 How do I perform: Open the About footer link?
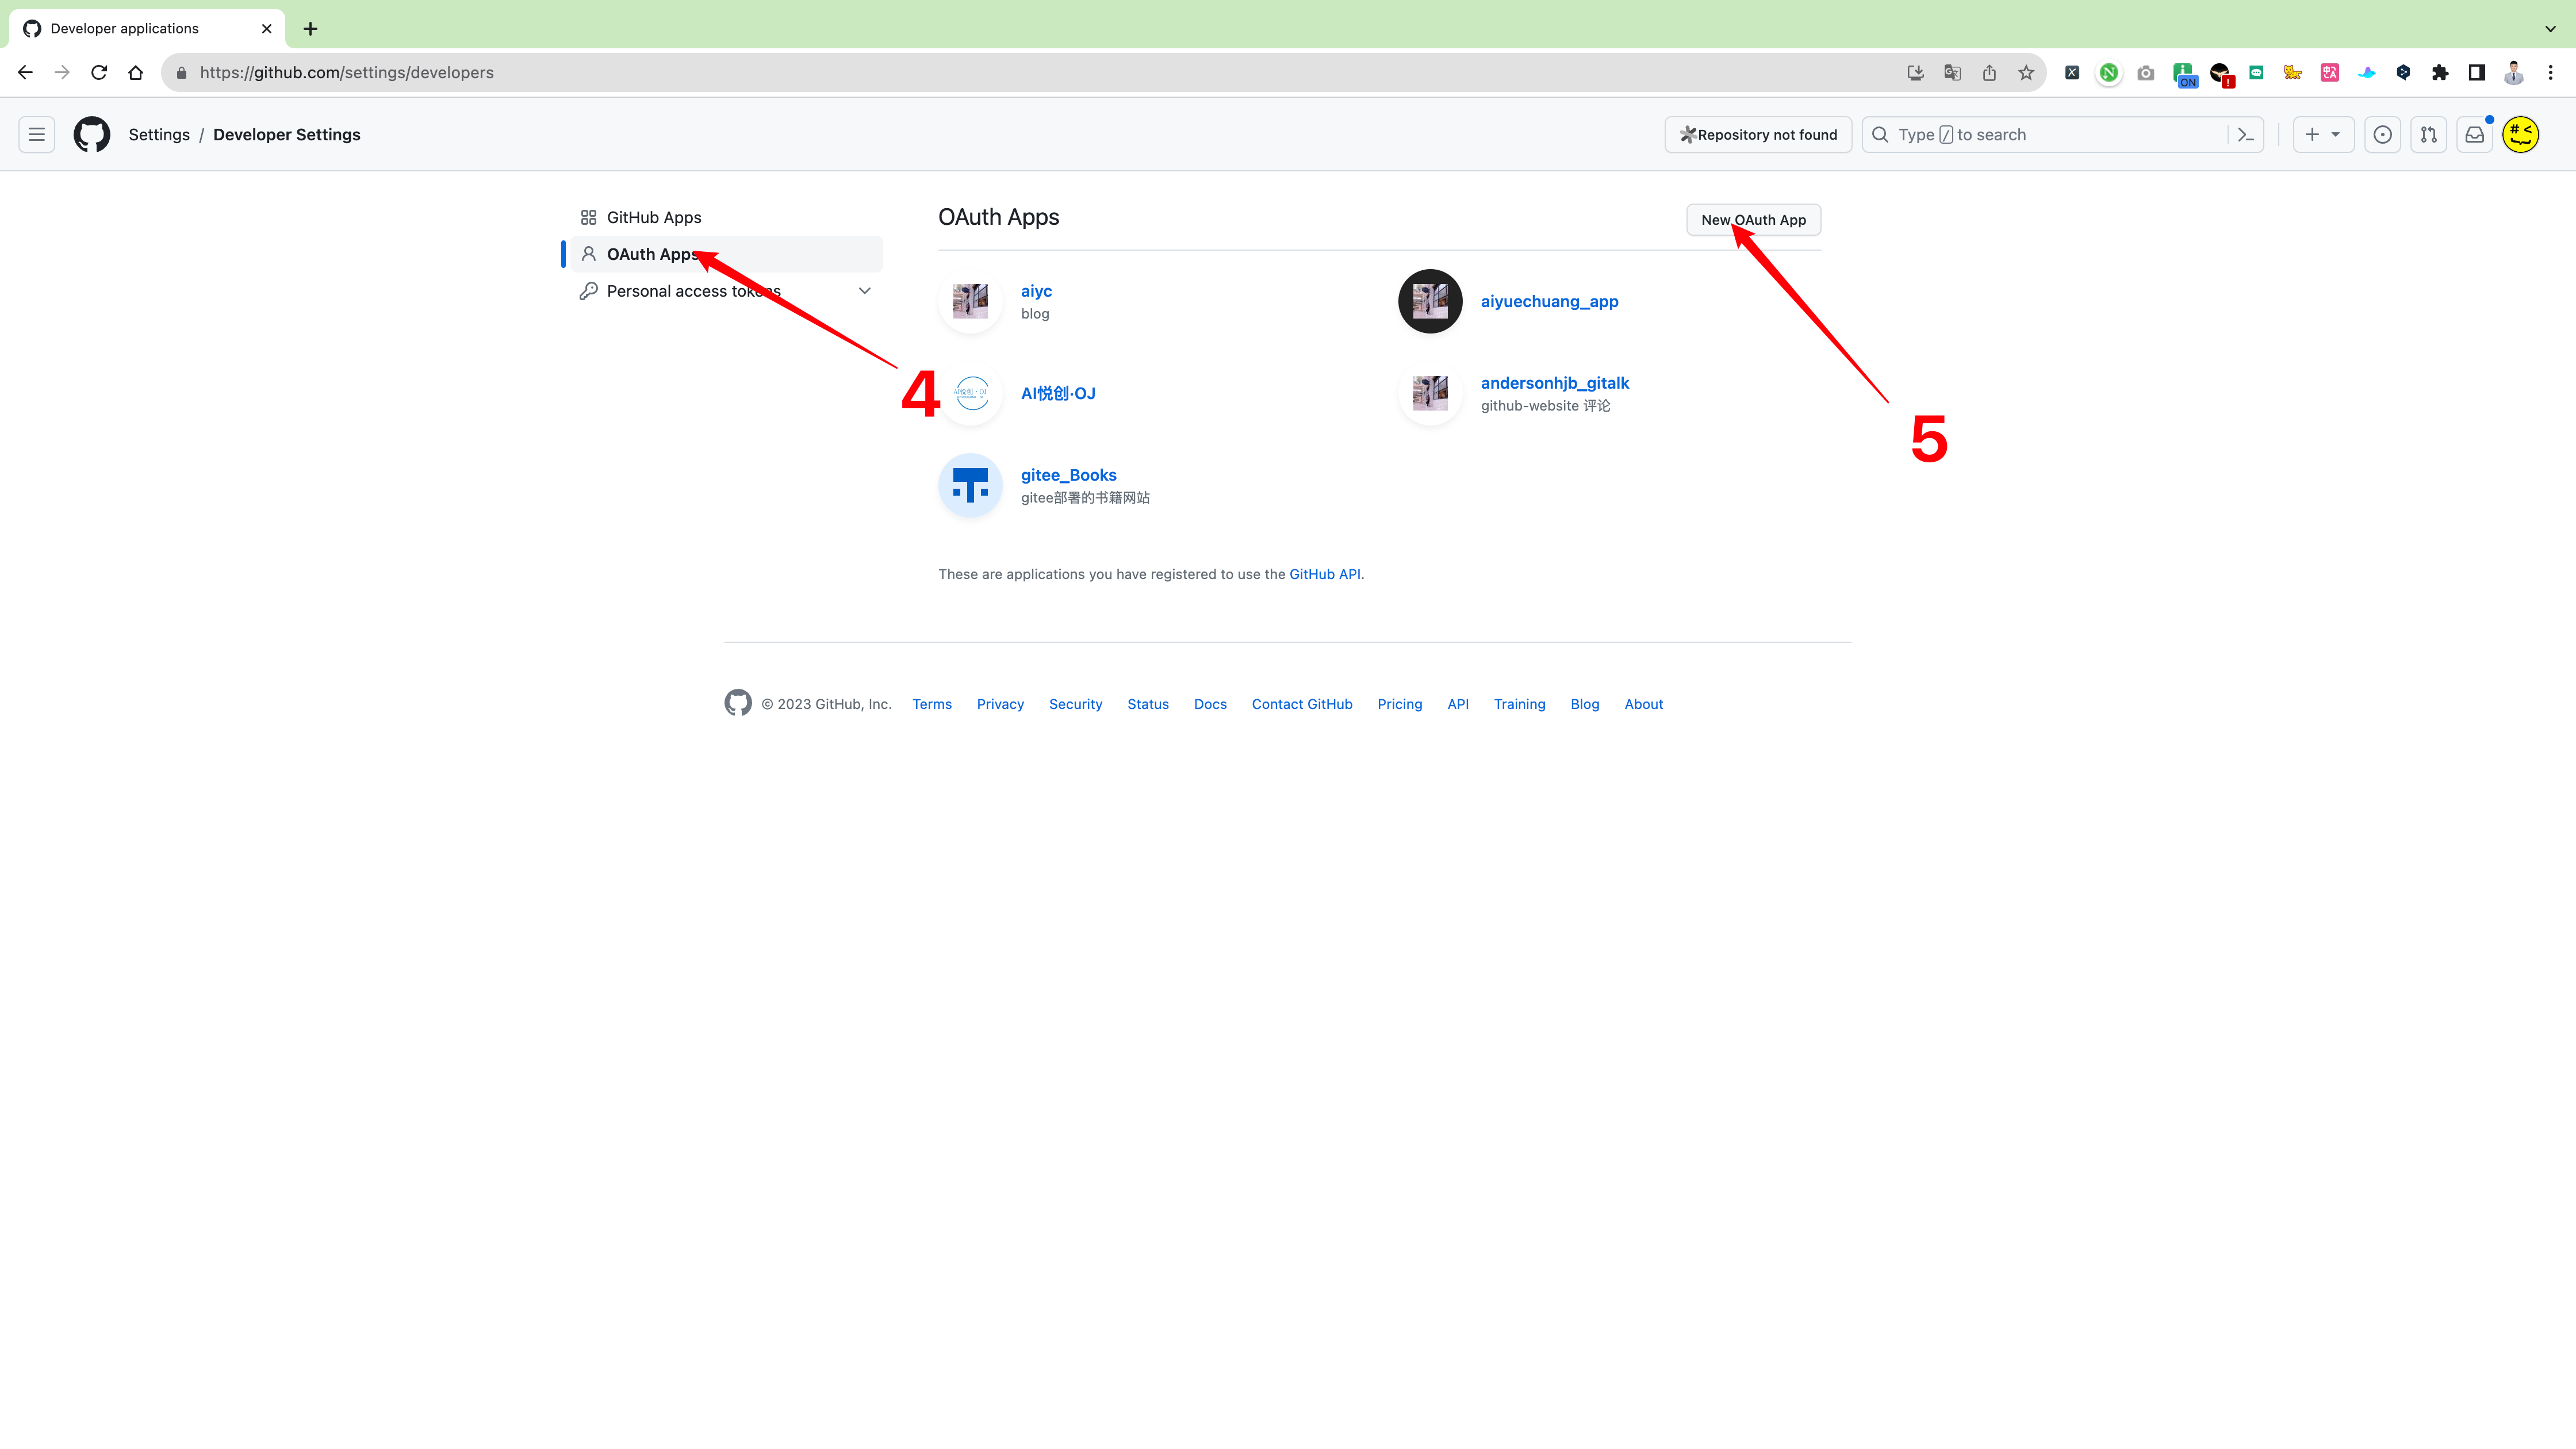[x=1644, y=704]
